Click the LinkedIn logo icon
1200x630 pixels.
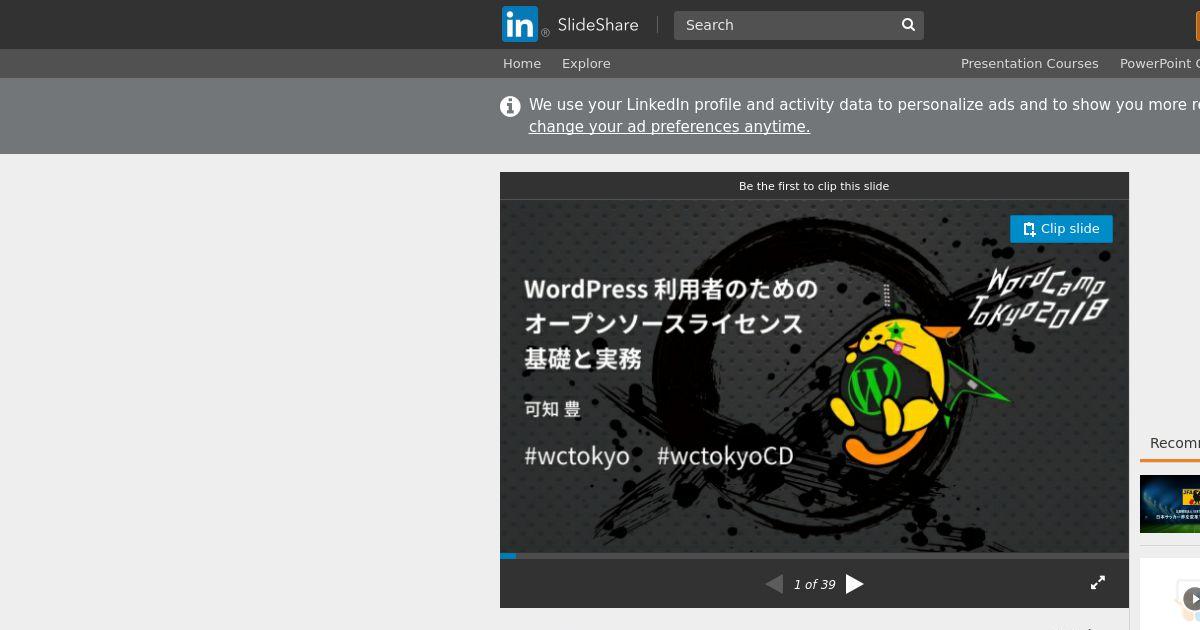click(x=520, y=24)
